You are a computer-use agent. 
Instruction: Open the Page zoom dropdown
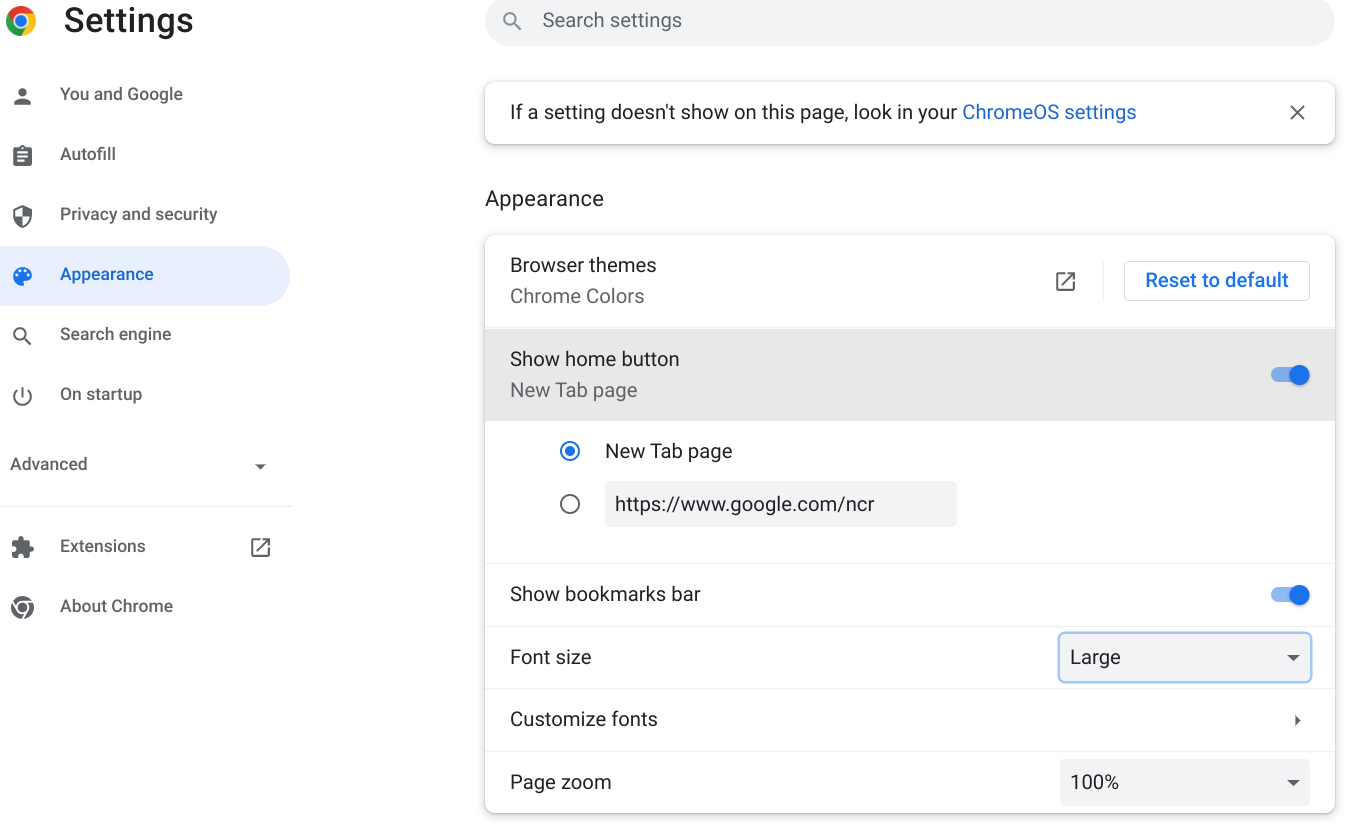click(1185, 782)
